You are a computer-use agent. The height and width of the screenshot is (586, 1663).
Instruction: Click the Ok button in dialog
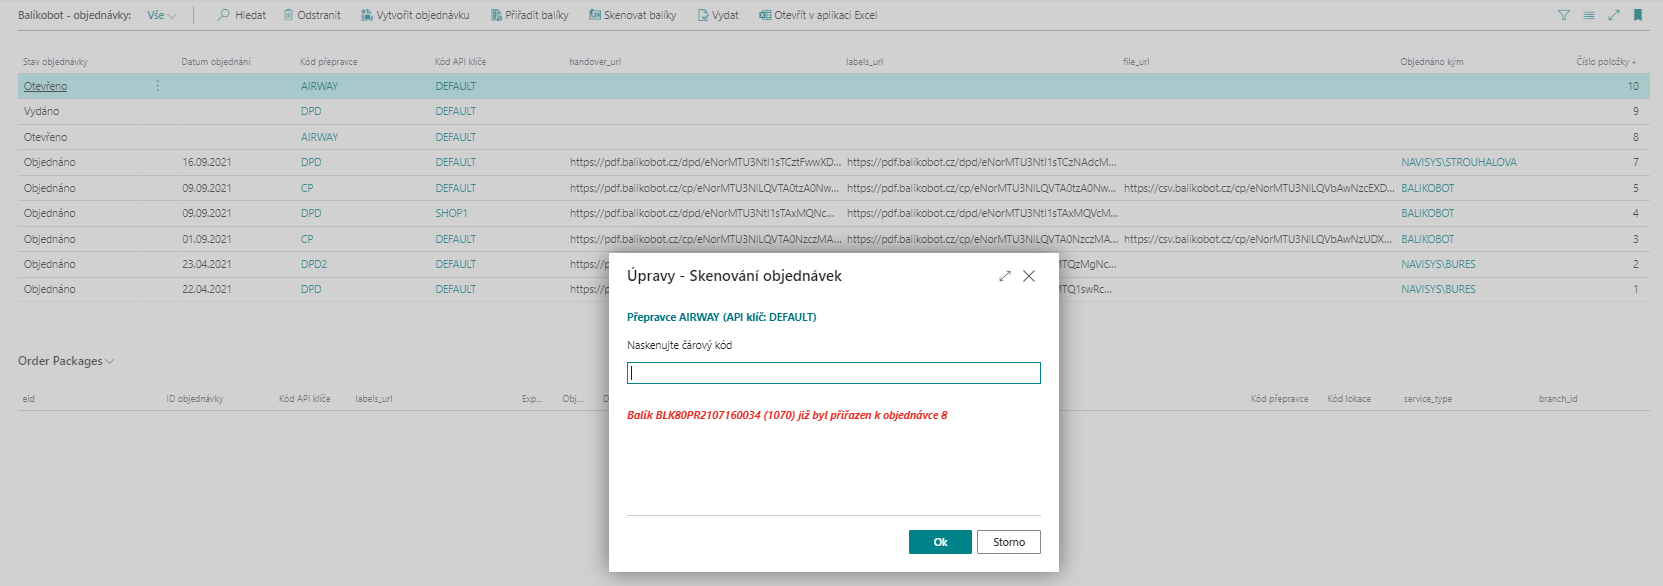click(x=940, y=542)
